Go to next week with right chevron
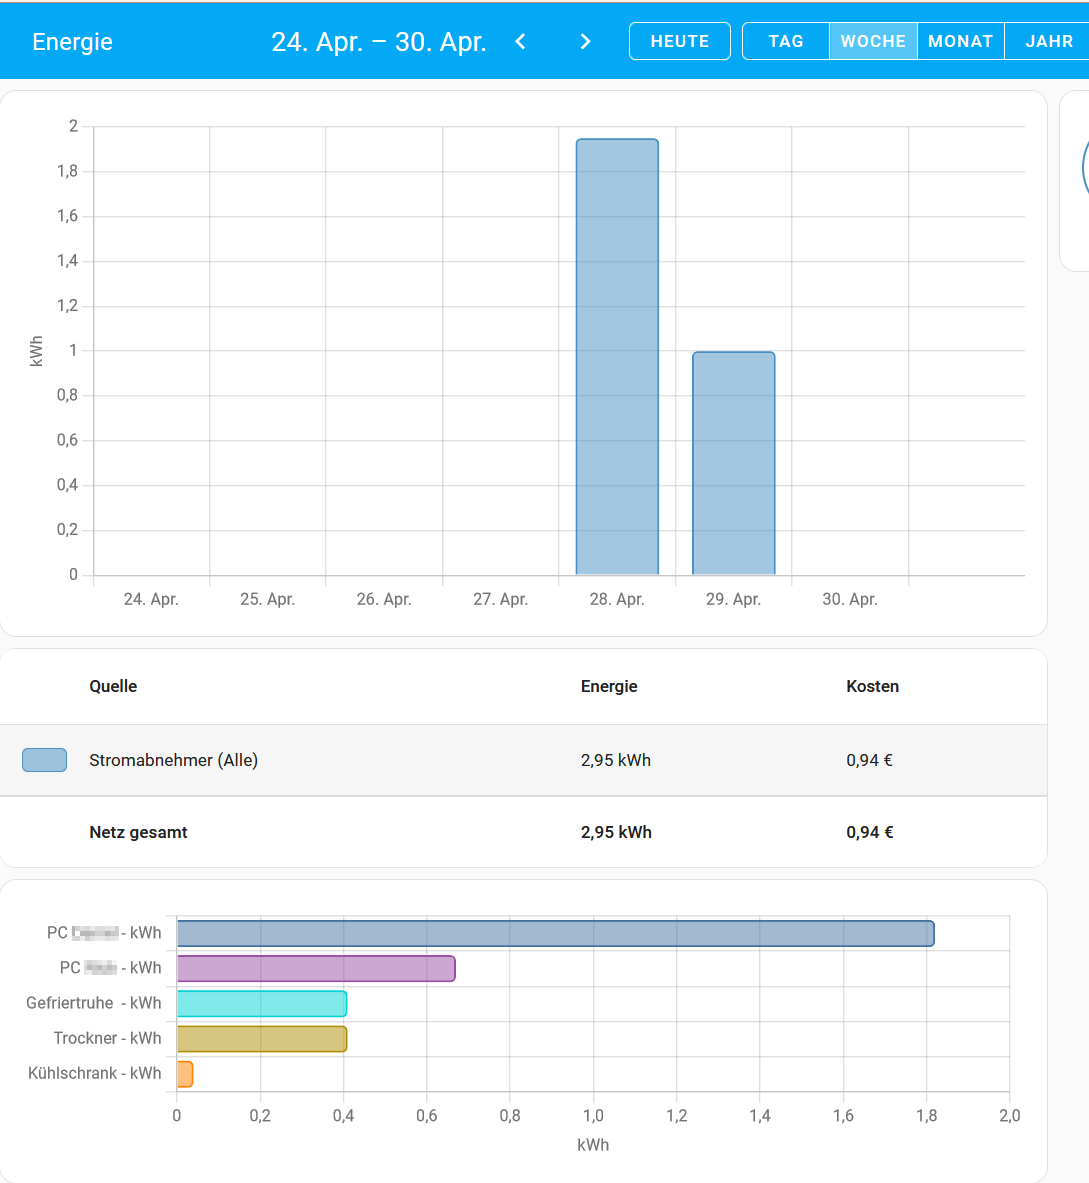The height and width of the screenshot is (1183, 1089). pyautogui.click(x=586, y=41)
